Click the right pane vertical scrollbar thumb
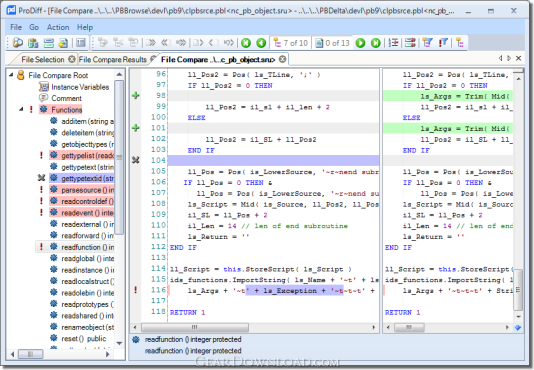The height and width of the screenshot is (370, 534). coord(518,290)
